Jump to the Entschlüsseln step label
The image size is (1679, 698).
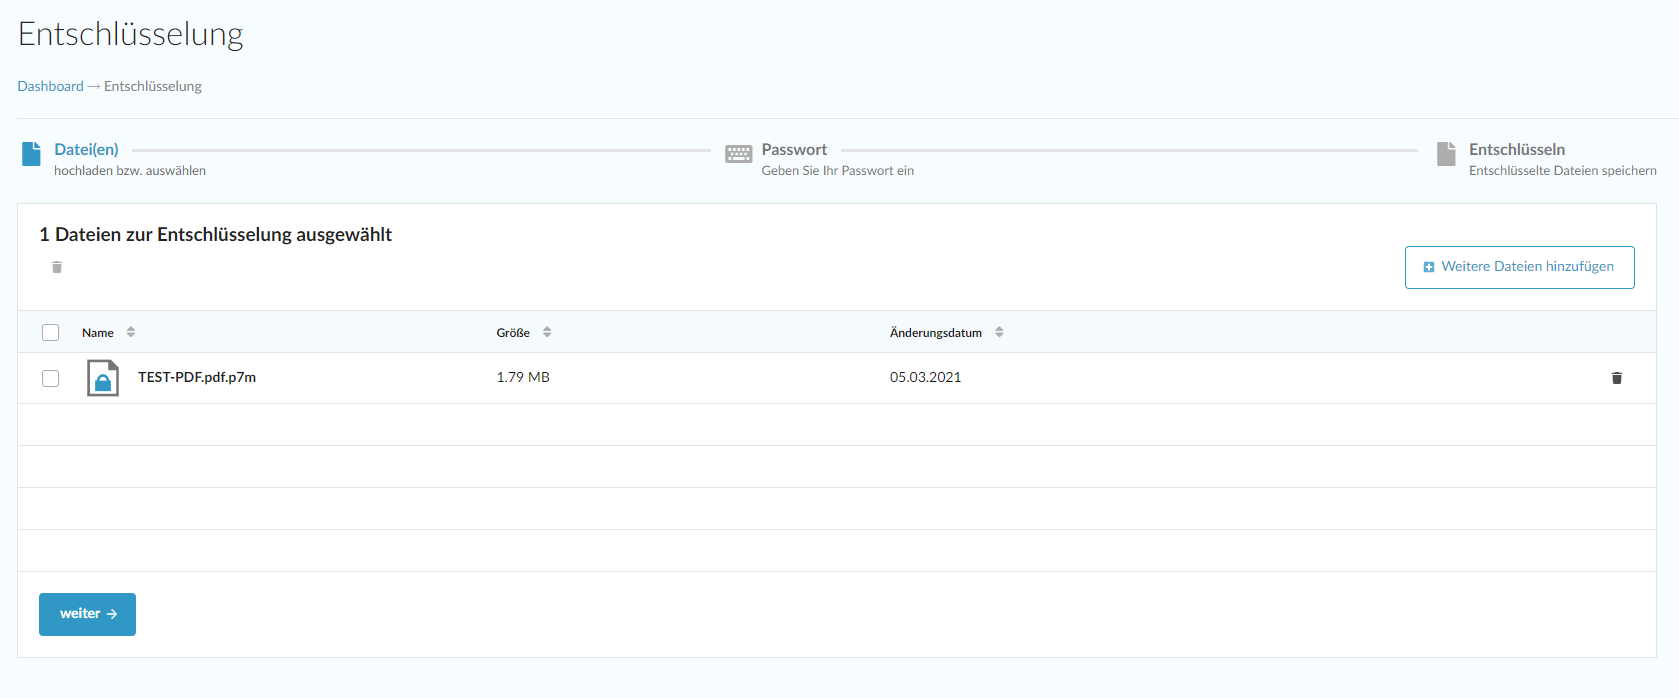tap(1516, 149)
